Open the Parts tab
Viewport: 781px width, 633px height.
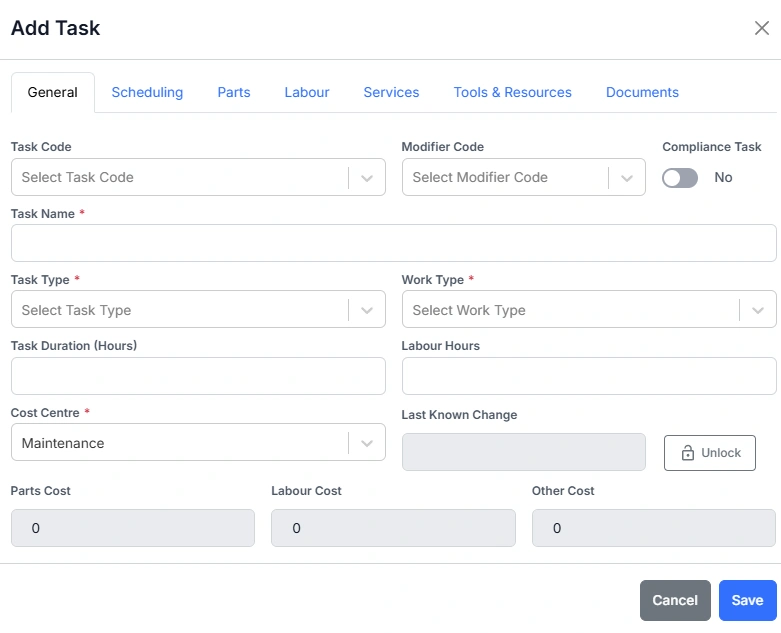tap(234, 92)
